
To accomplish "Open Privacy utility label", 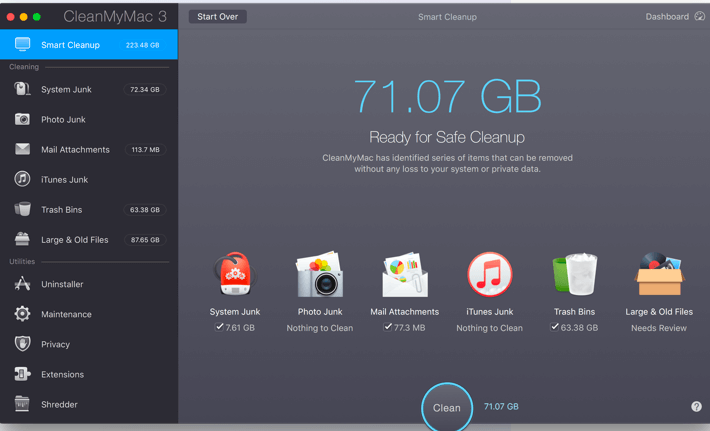I will click(55, 345).
